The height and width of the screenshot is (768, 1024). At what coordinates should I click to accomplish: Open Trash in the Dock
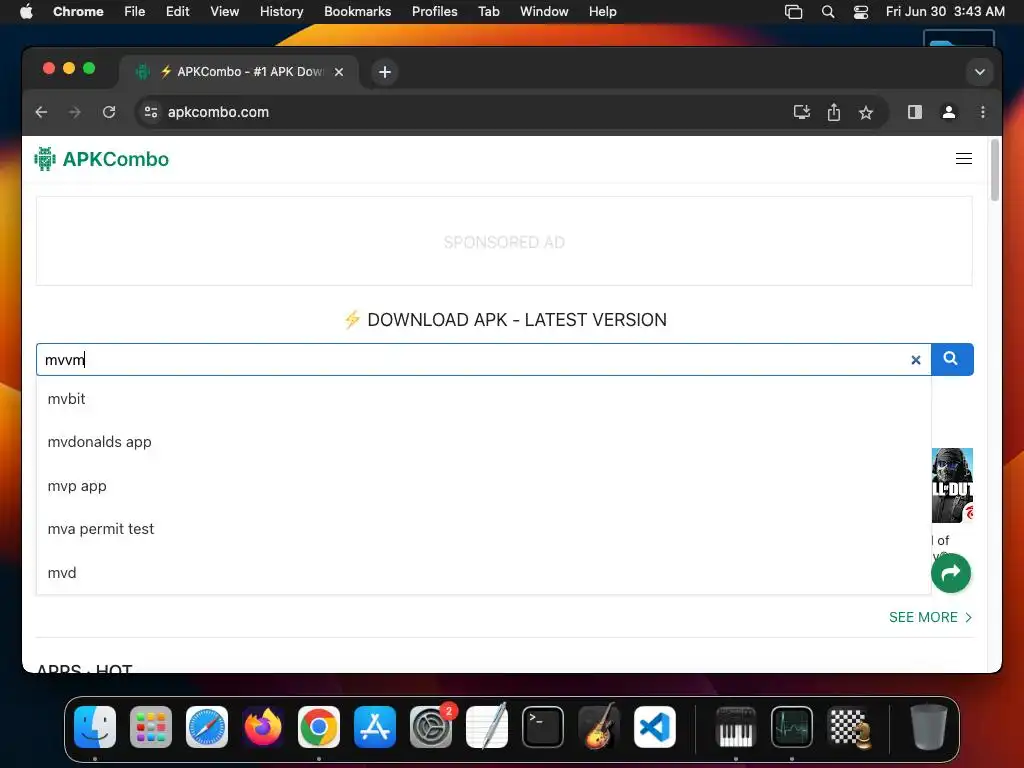(928, 727)
